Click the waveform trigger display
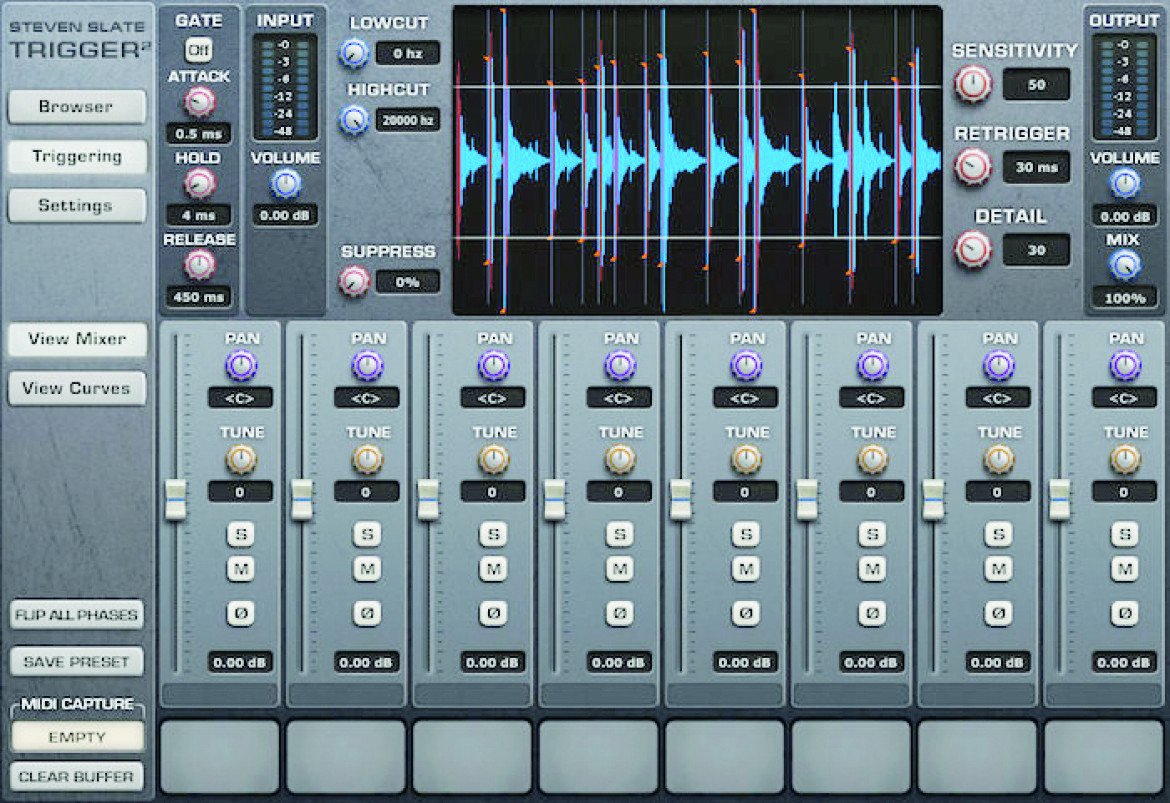Viewport: 1170px width, 803px height. tap(698, 160)
